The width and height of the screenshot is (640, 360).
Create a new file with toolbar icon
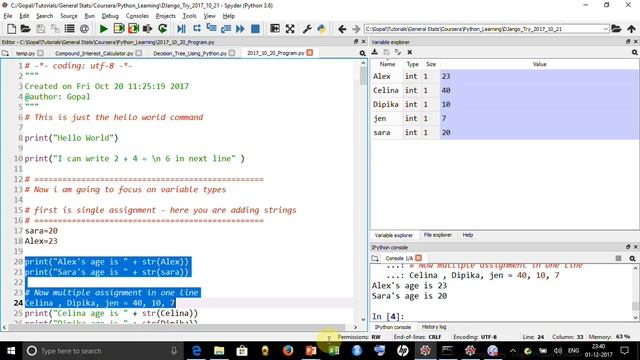[x=11, y=29]
